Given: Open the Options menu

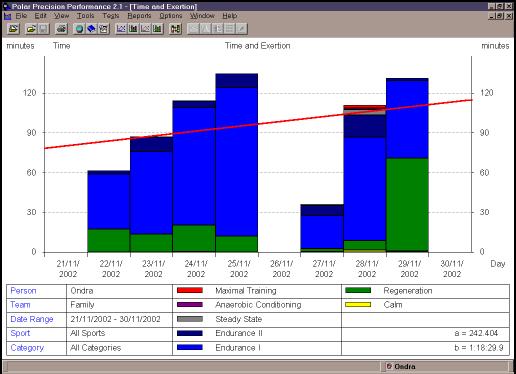Looking at the screenshot, I should (171, 16).
